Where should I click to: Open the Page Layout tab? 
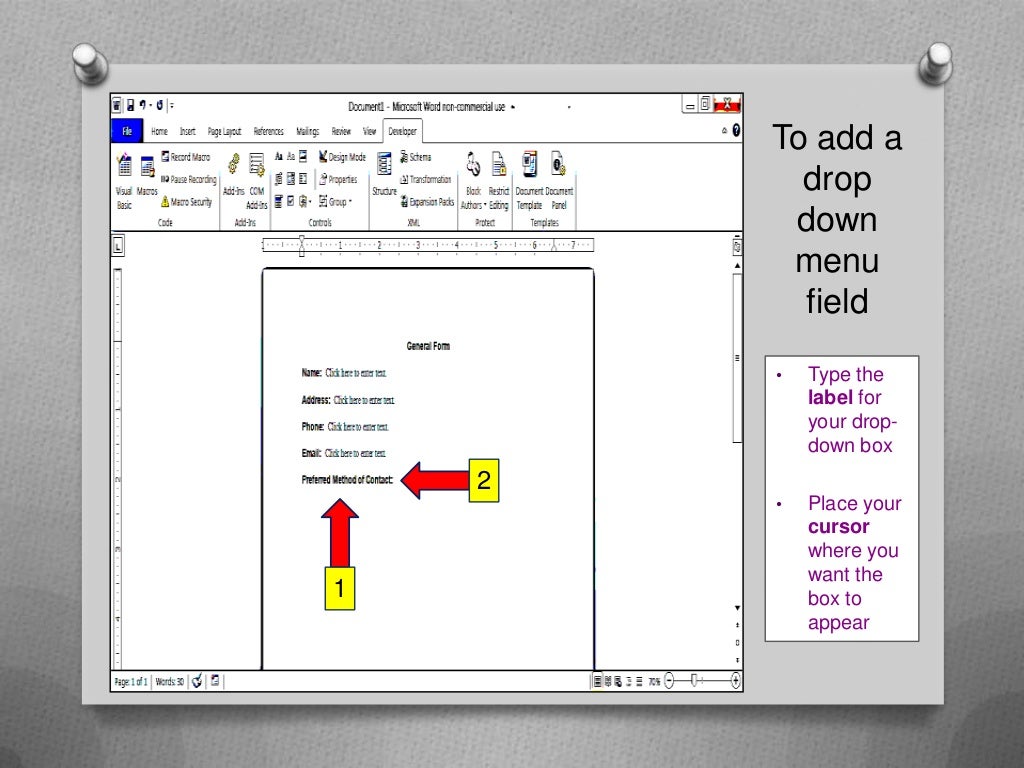pyautogui.click(x=224, y=131)
